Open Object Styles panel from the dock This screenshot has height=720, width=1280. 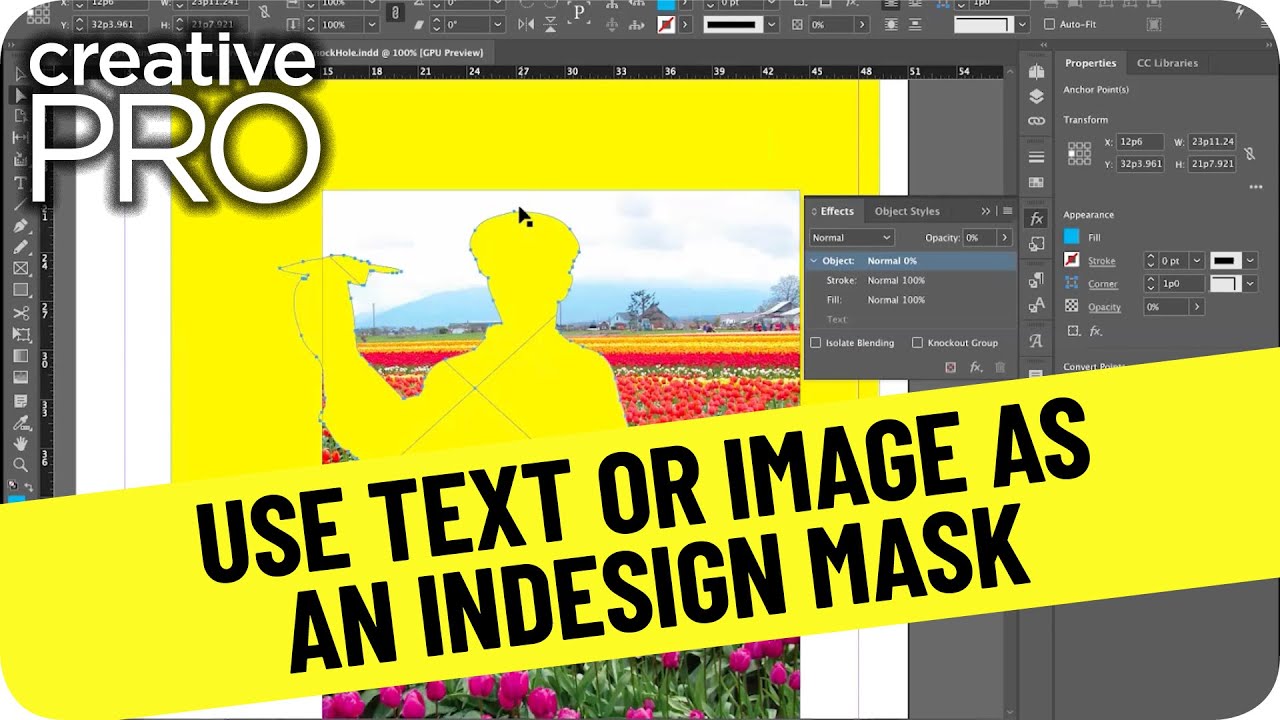click(1036, 243)
